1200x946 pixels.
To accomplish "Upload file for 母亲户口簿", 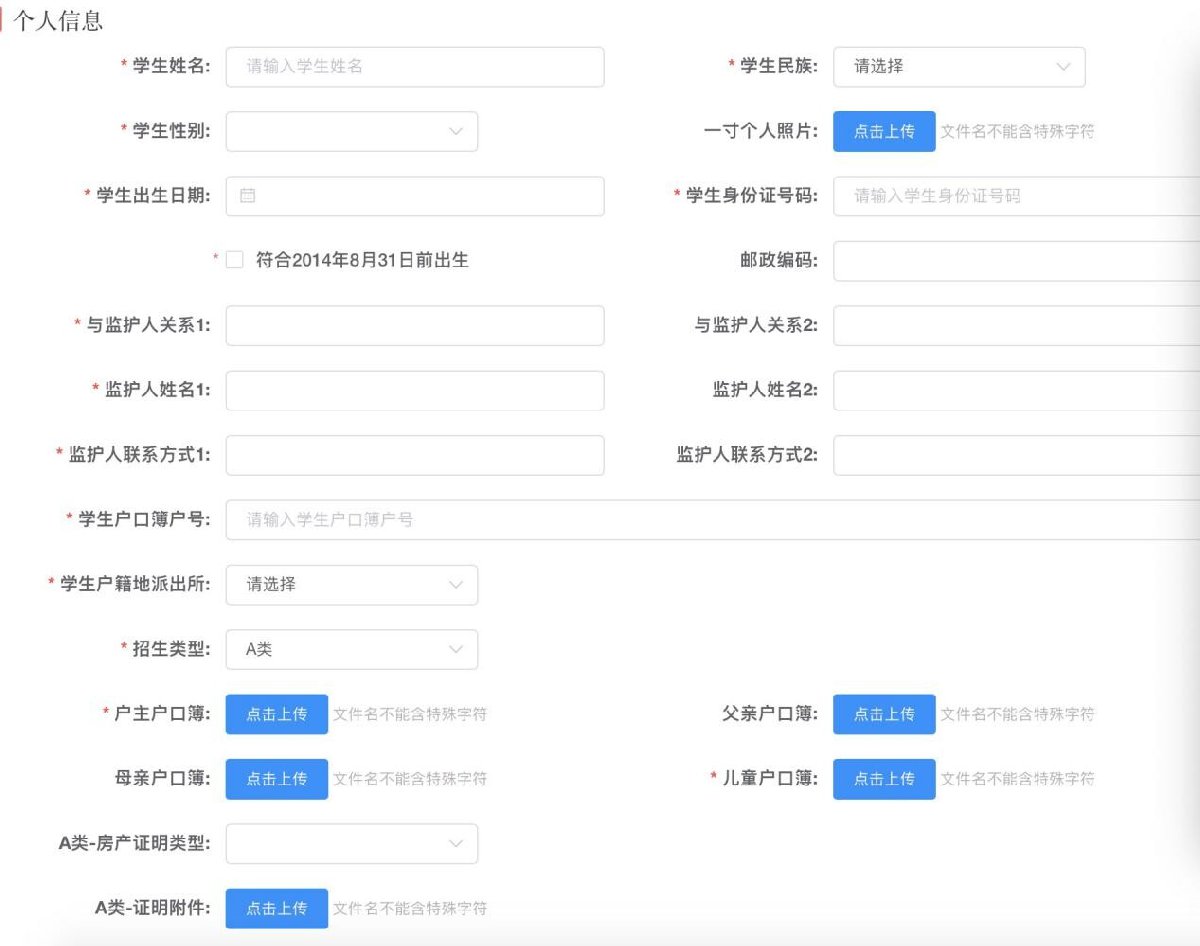I will coord(277,779).
